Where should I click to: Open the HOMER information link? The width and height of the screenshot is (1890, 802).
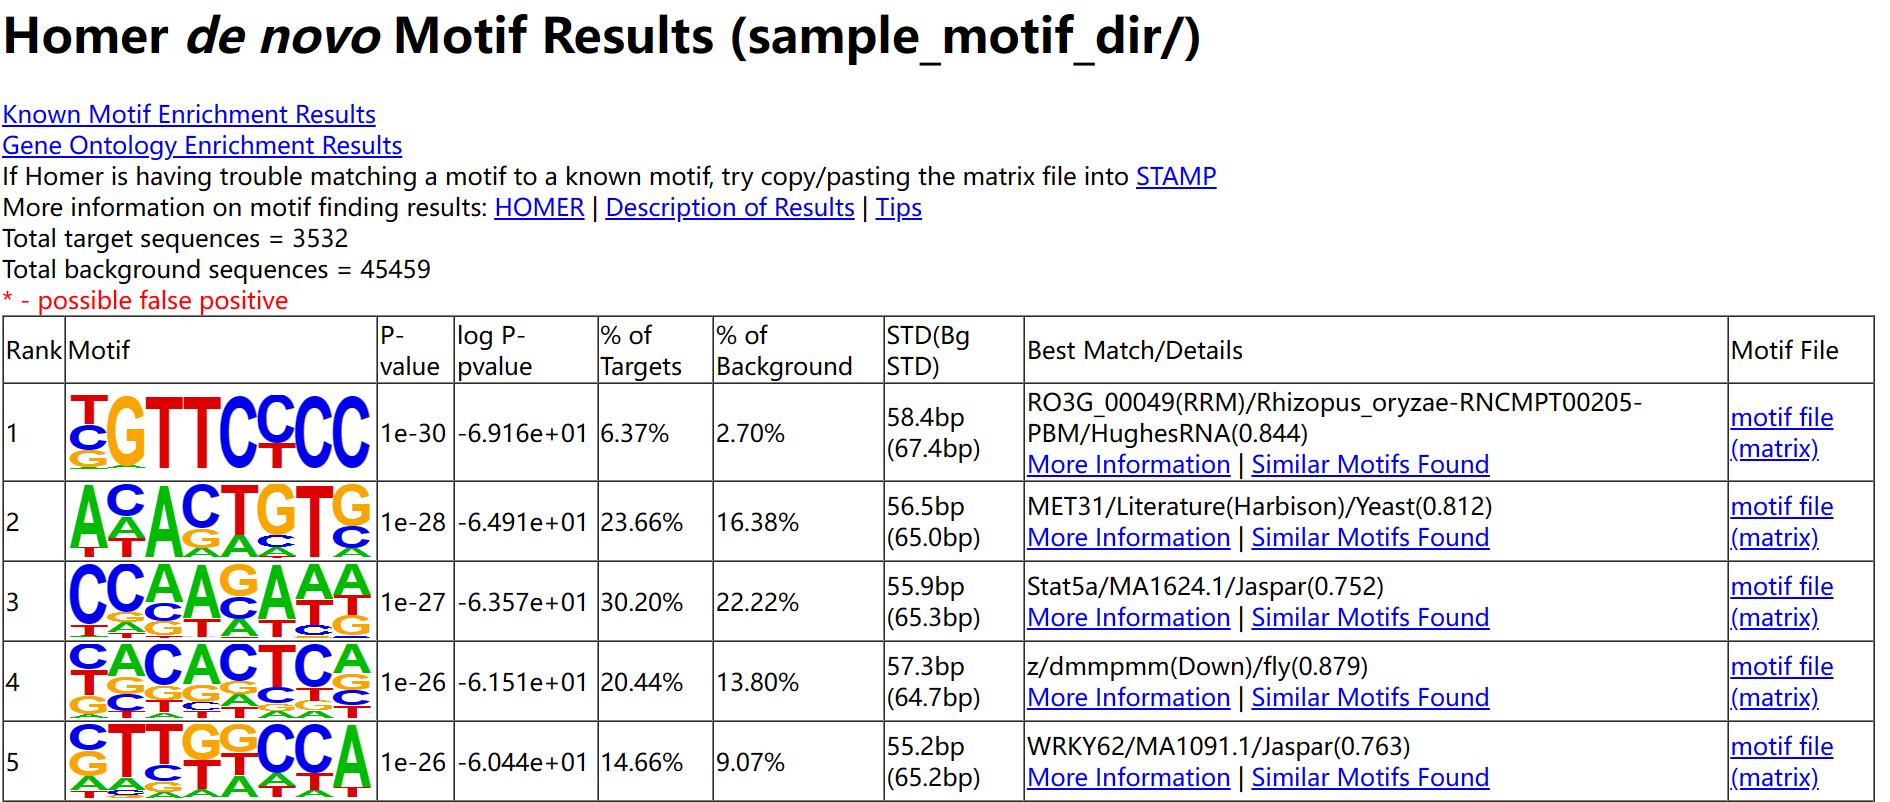(x=539, y=208)
